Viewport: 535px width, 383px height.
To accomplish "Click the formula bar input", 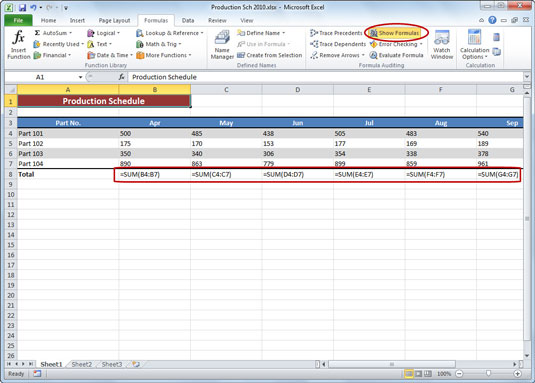I will (x=326, y=77).
